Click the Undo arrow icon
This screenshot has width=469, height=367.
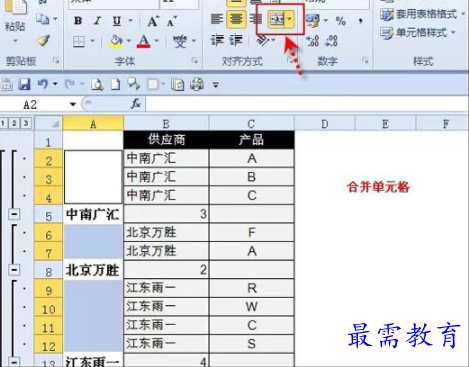43,84
